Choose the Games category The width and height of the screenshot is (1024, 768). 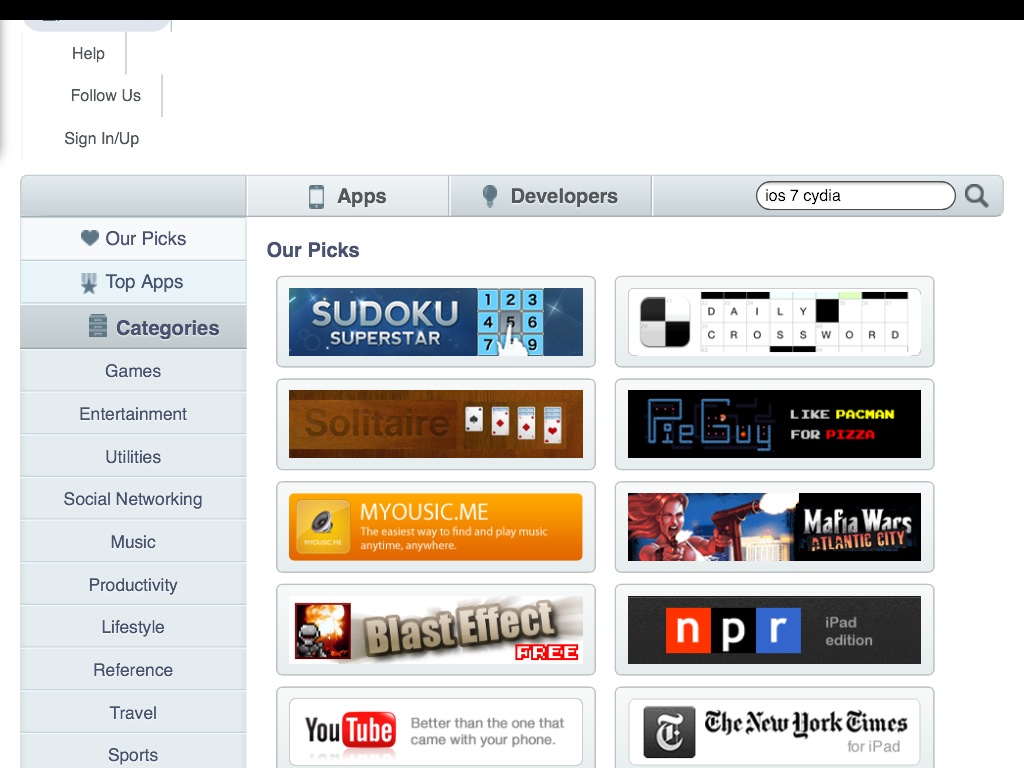coord(133,371)
